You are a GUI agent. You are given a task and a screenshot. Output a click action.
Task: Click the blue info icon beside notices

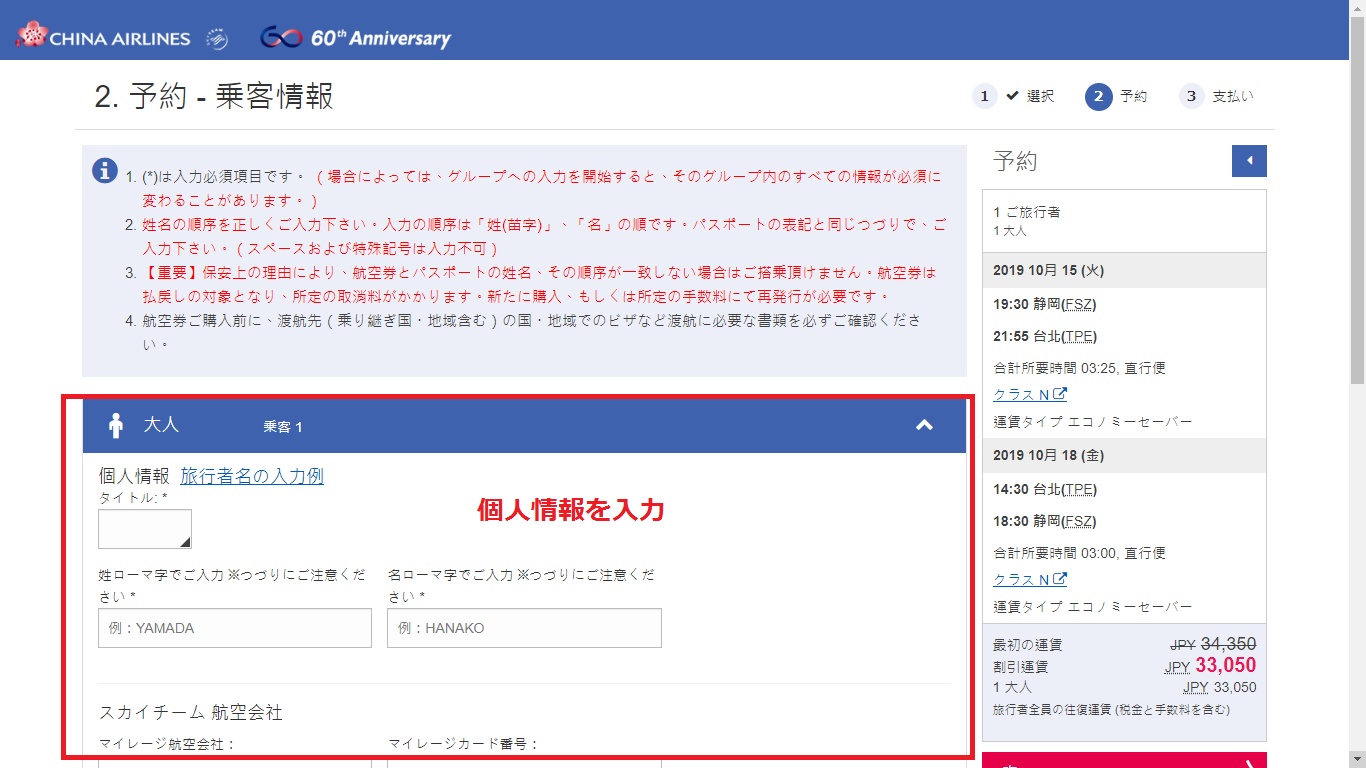(105, 171)
